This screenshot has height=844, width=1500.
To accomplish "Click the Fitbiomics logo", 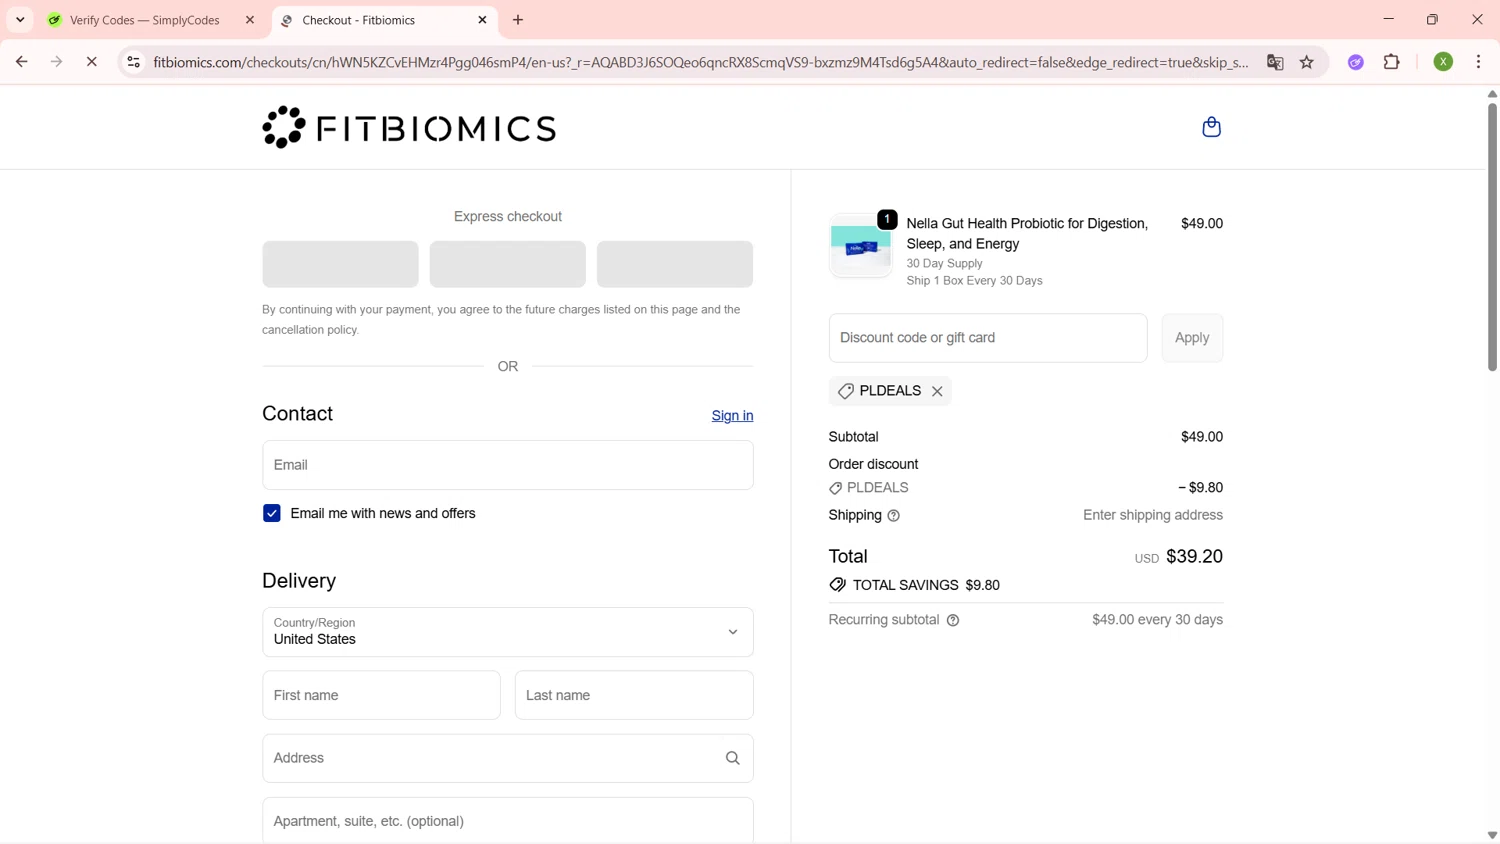I will (409, 127).
